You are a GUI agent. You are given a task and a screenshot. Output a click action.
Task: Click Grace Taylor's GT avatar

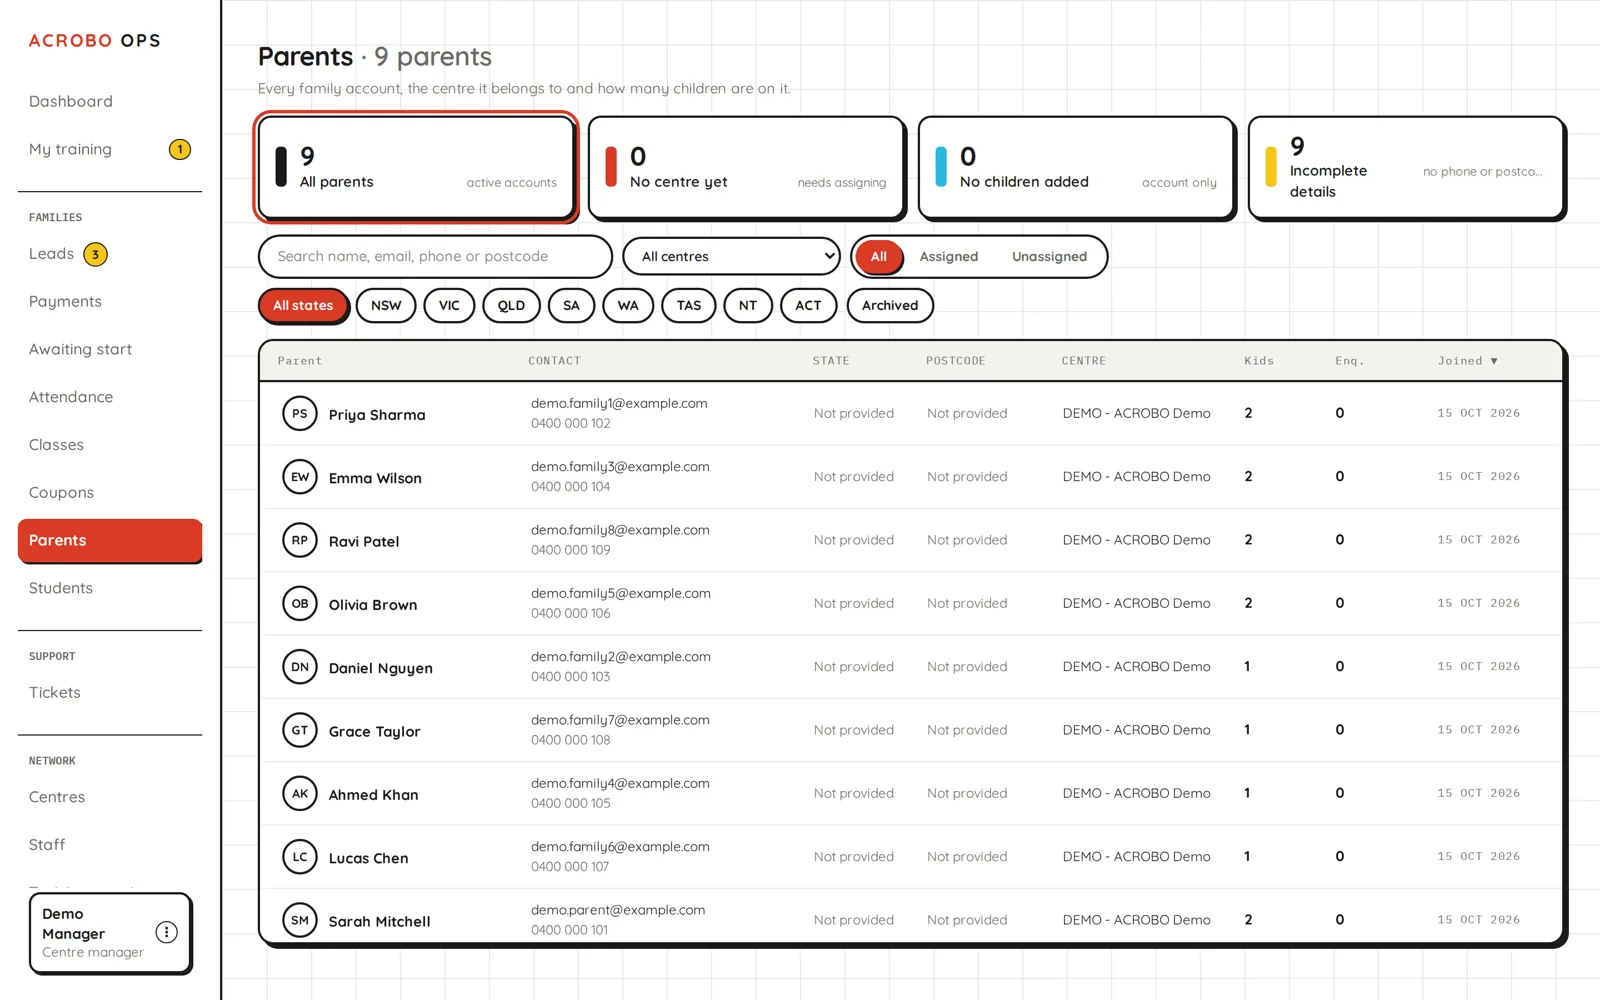pyautogui.click(x=300, y=730)
